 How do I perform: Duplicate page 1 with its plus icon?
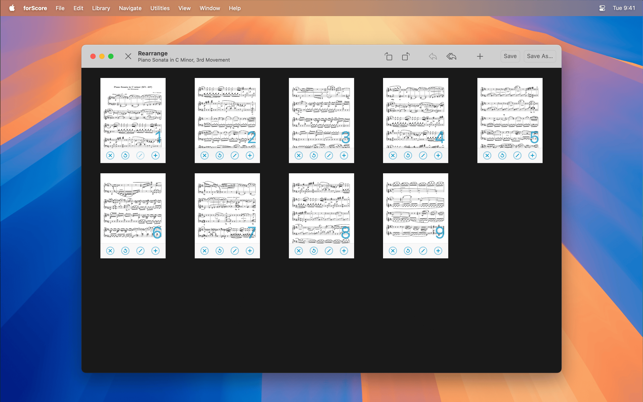tap(155, 155)
